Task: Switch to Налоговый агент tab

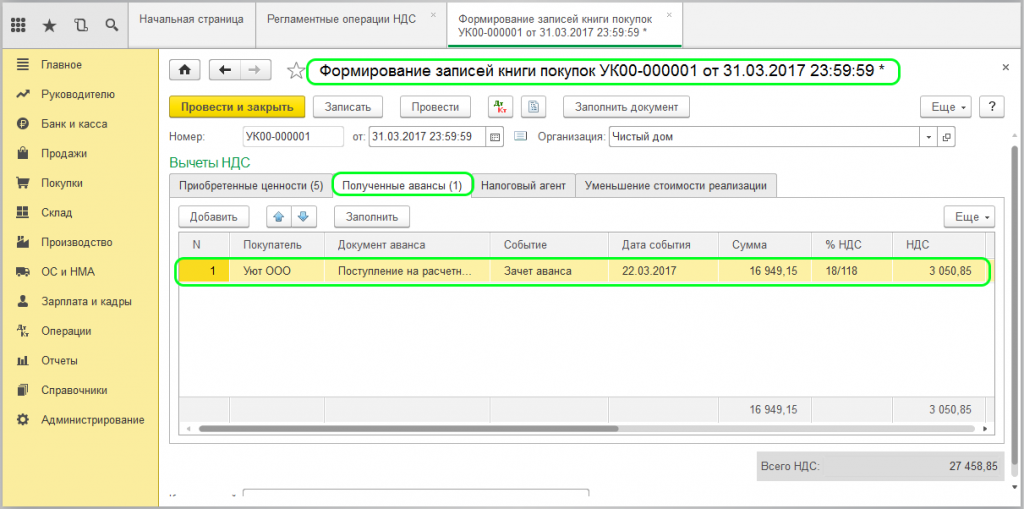Action: pyautogui.click(x=523, y=185)
